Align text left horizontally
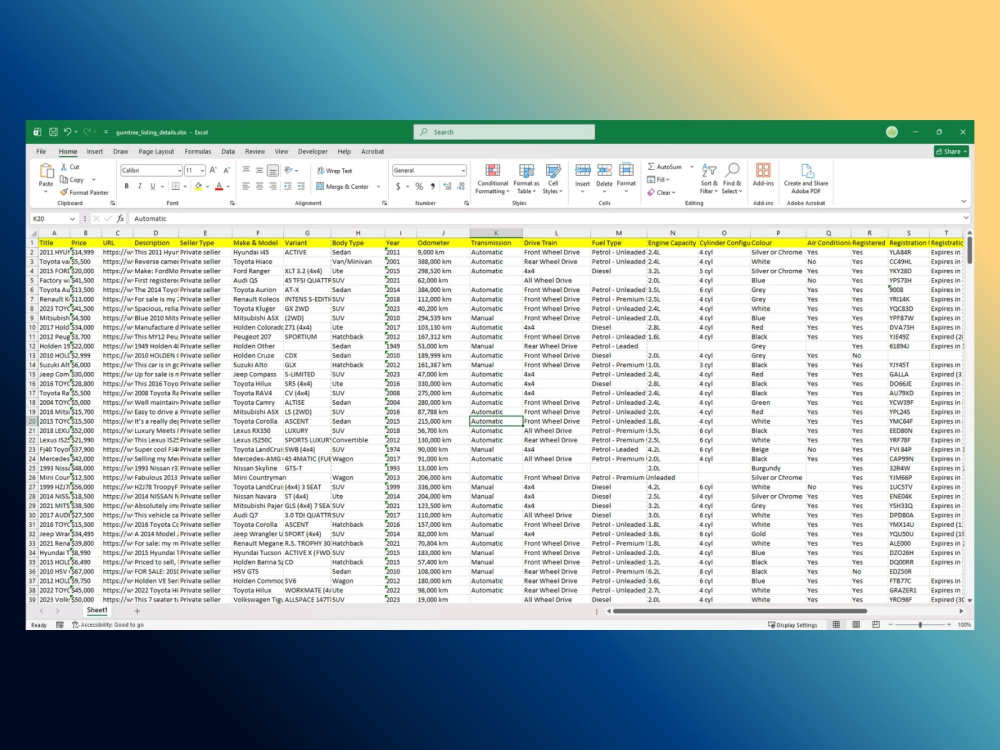Image resolution: width=1000 pixels, height=750 pixels. click(x=246, y=186)
